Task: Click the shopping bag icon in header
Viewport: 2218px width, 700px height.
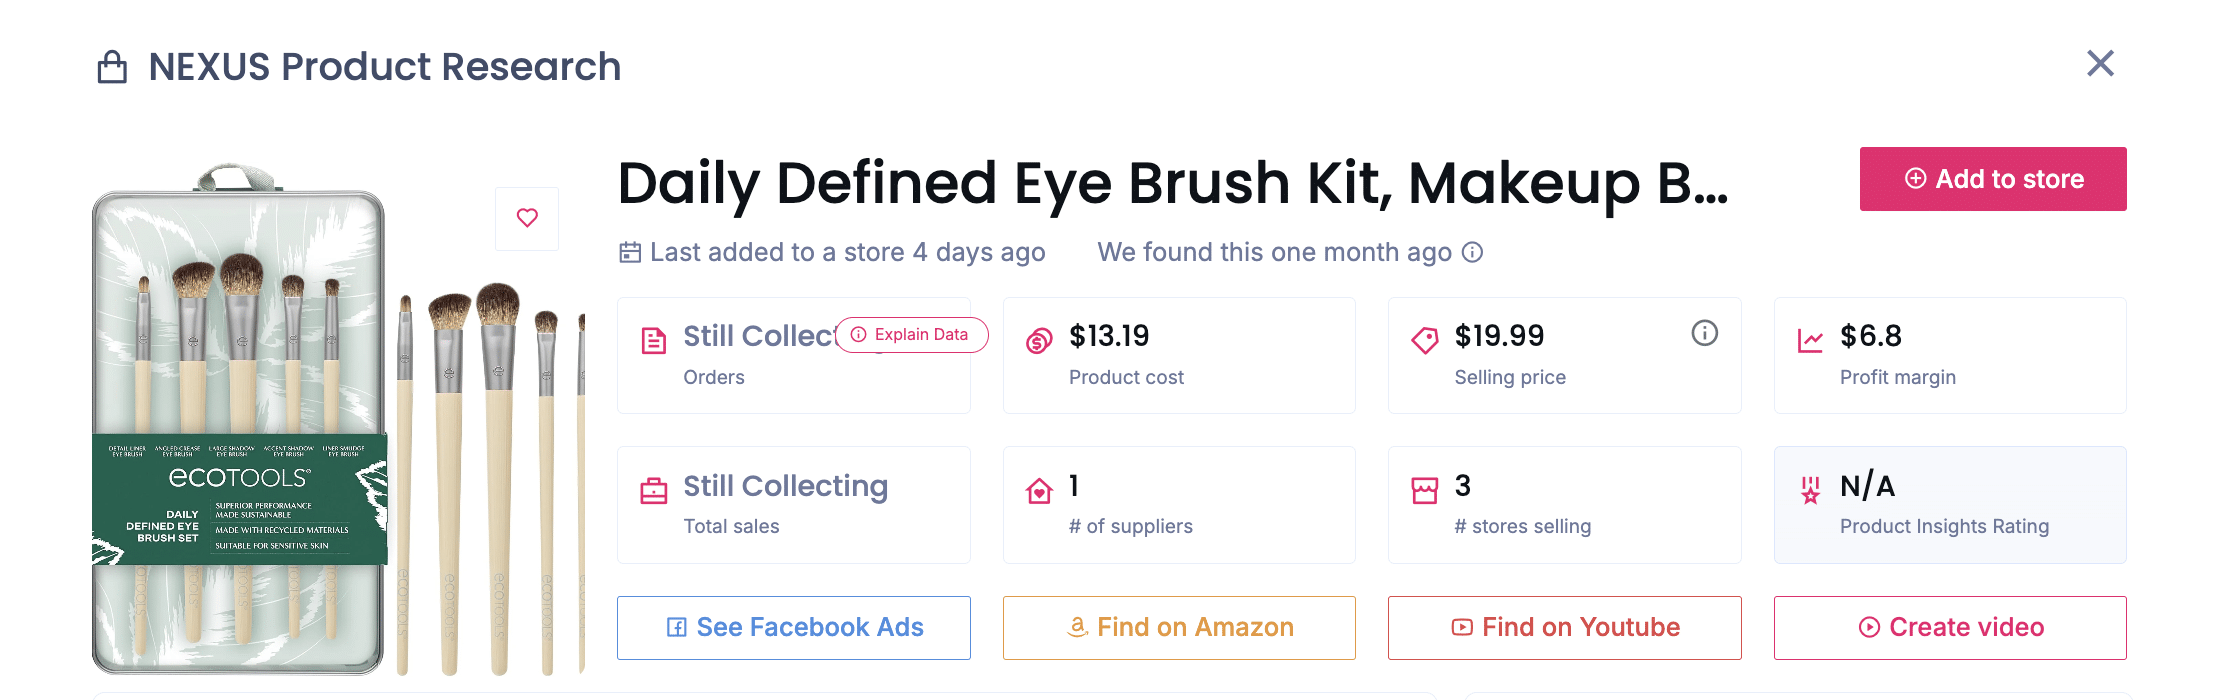Action: click(x=112, y=68)
